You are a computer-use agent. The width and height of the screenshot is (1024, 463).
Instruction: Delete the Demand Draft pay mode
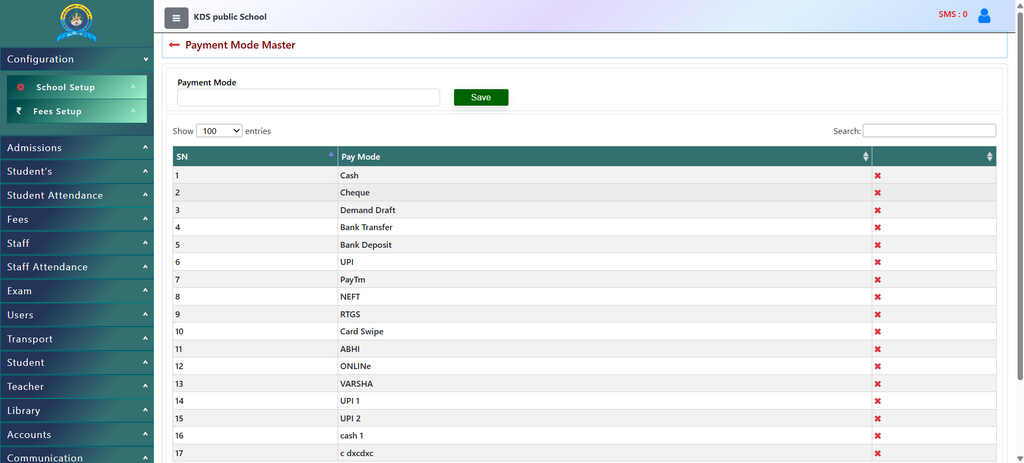click(878, 210)
